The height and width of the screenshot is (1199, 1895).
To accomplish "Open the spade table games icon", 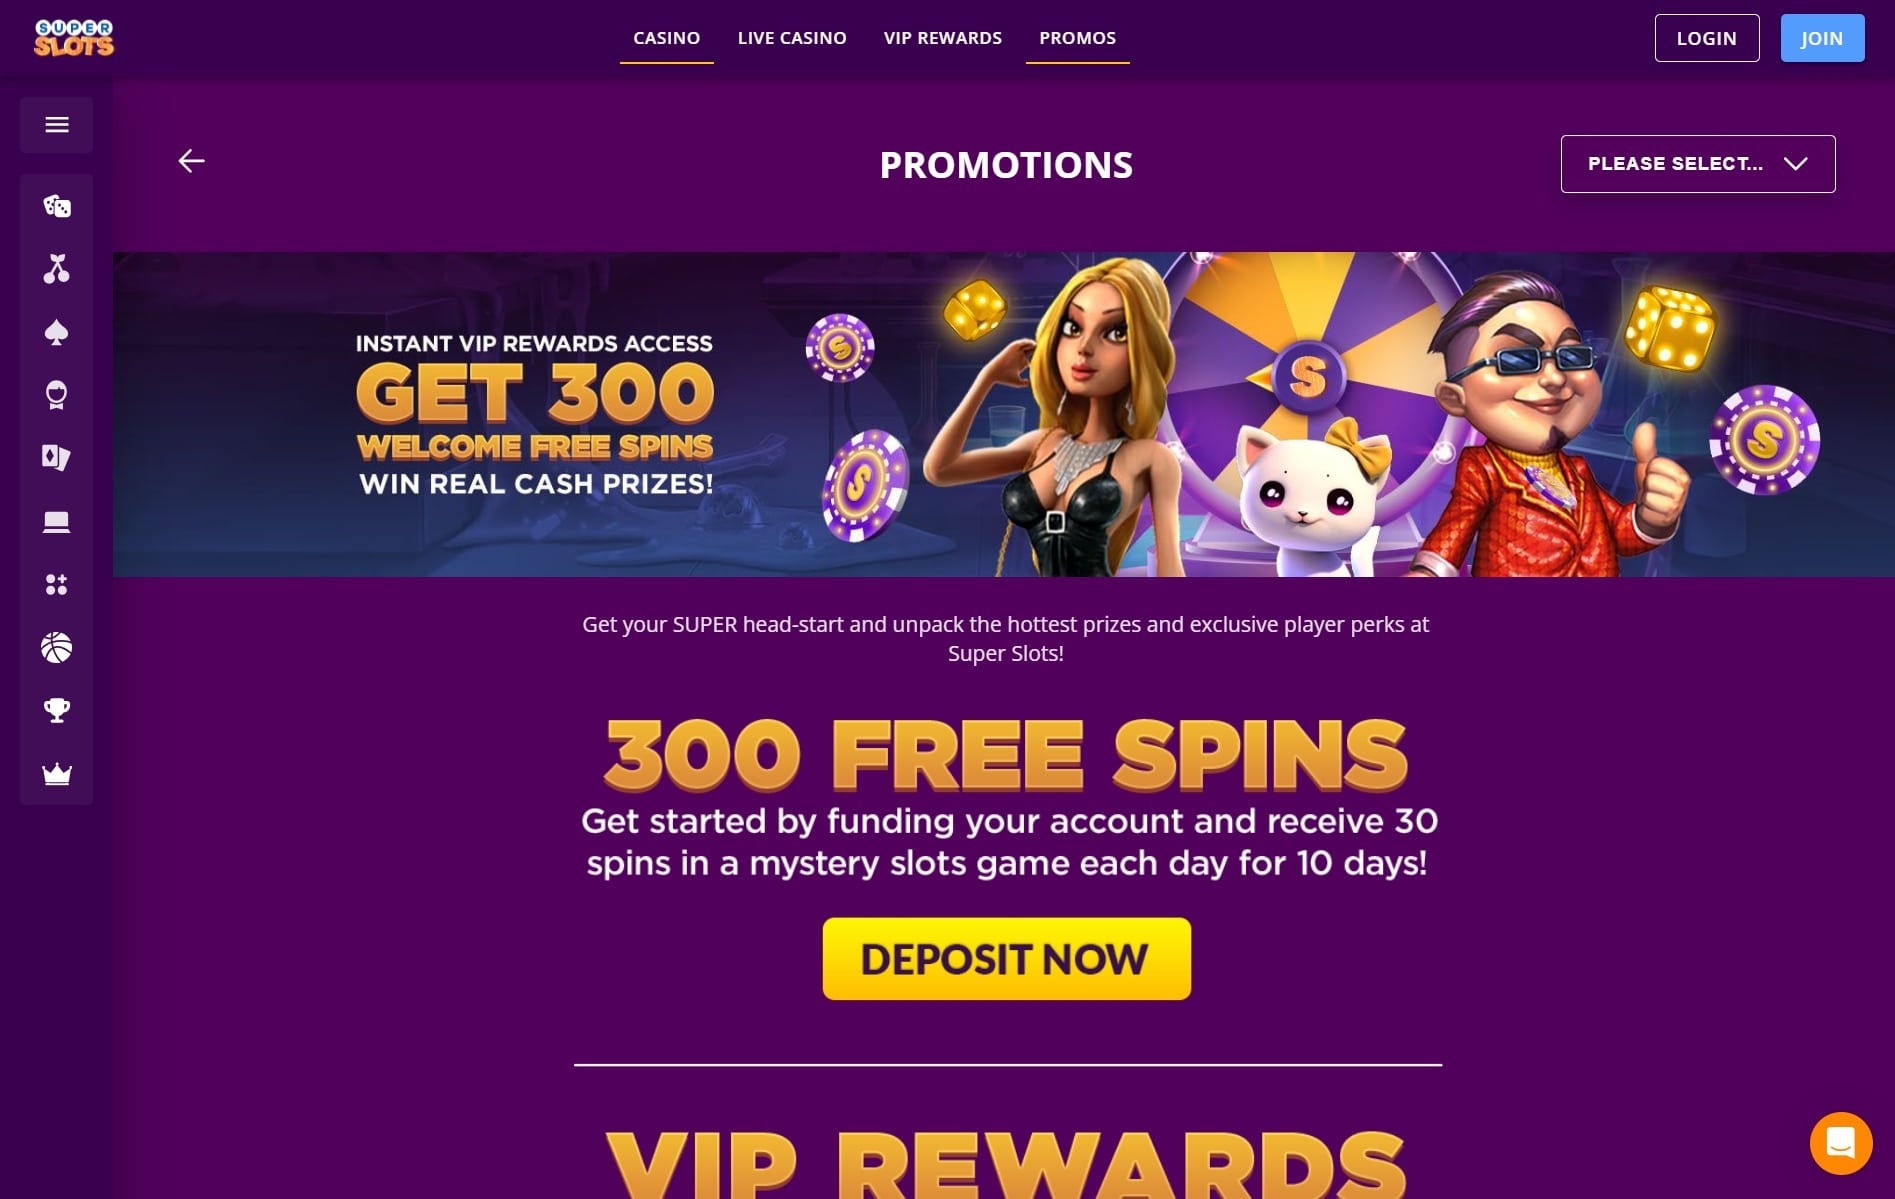I will (x=57, y=332).
